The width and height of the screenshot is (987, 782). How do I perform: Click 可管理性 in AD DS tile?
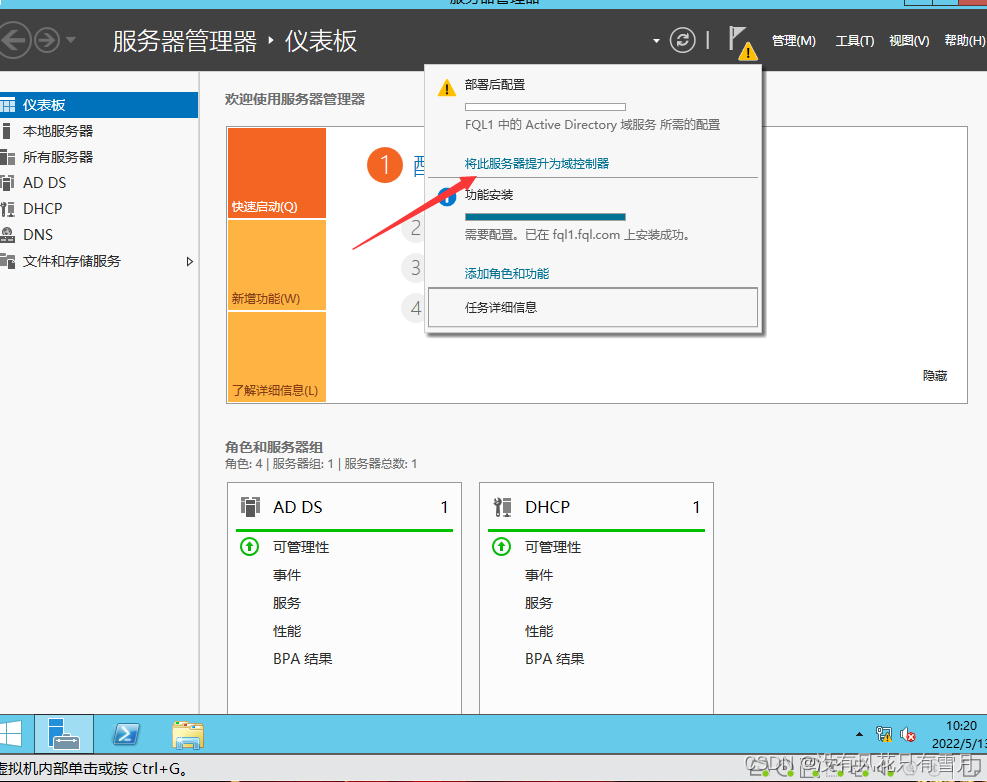[x=301, y=547]
